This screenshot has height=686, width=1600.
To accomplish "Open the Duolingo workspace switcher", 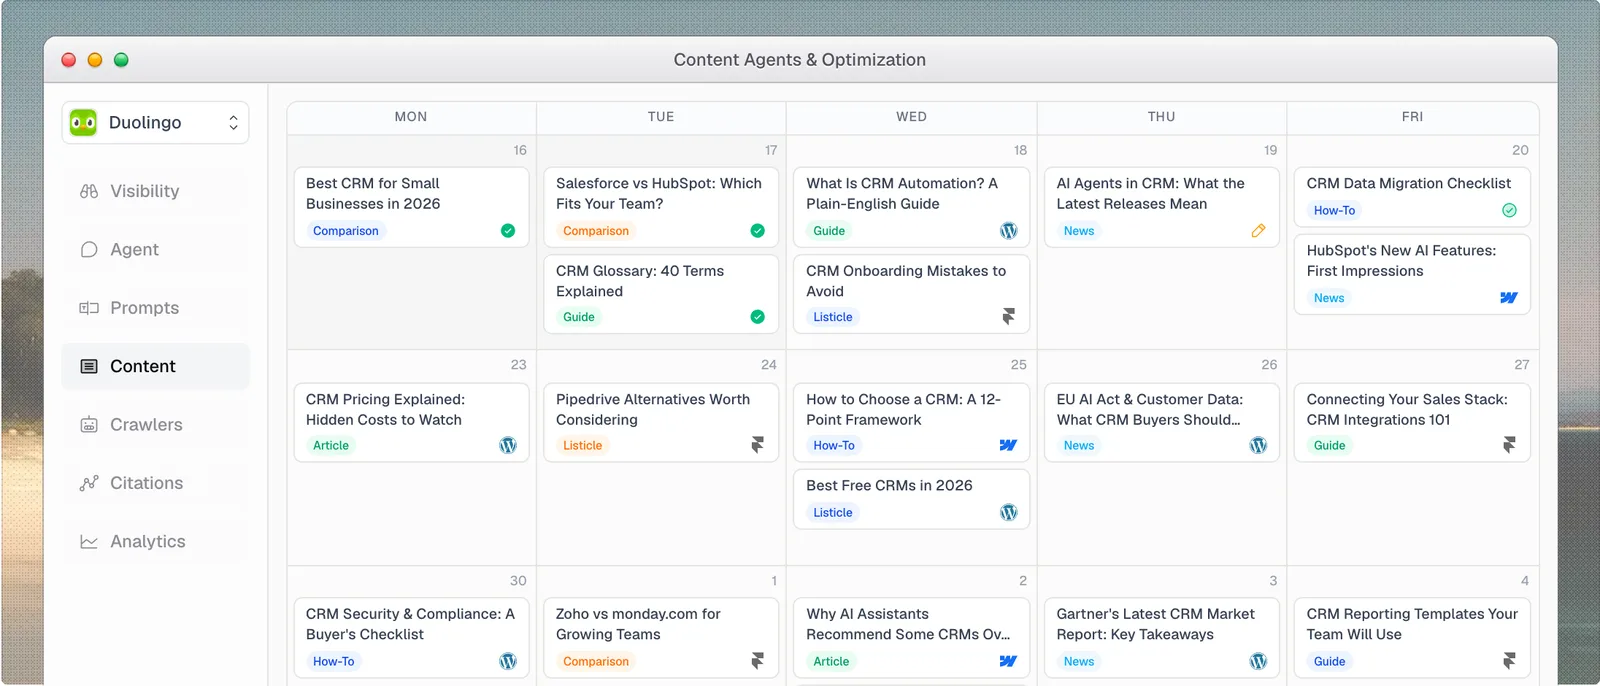I will (x=155, y=122).
